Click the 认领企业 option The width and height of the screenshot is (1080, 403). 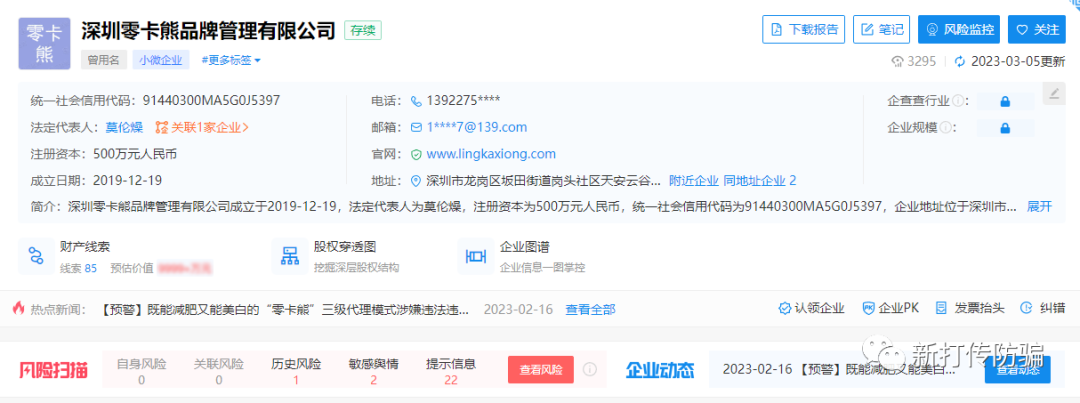811,308
